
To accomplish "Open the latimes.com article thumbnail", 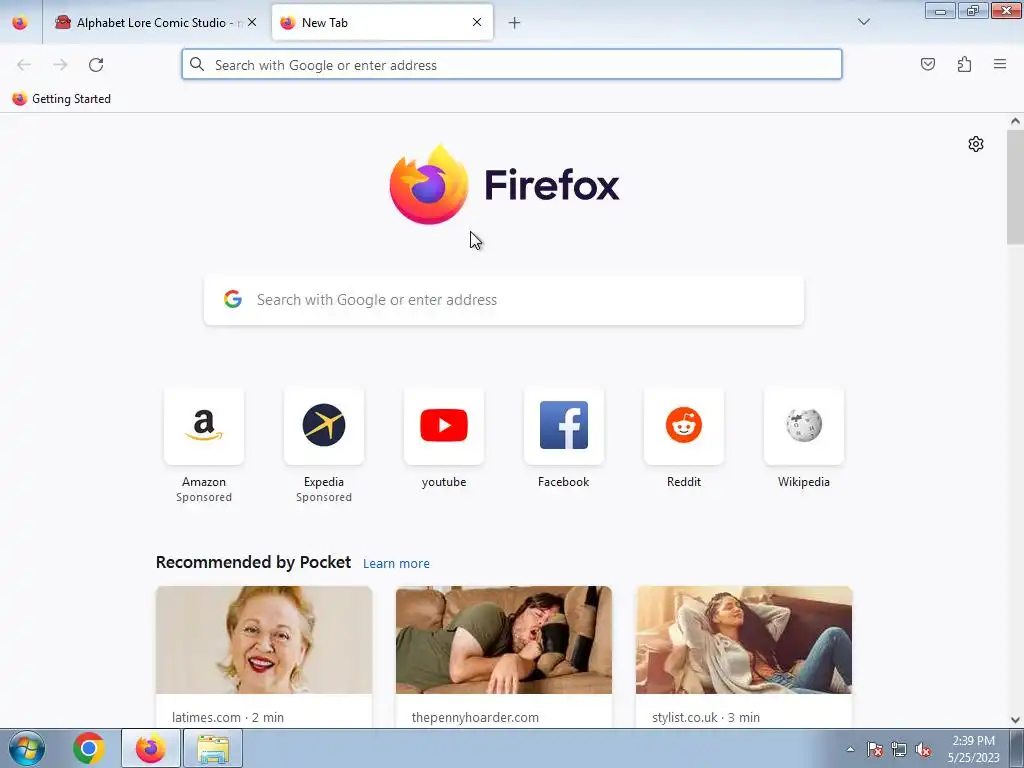I will click(x=264, y=640).
